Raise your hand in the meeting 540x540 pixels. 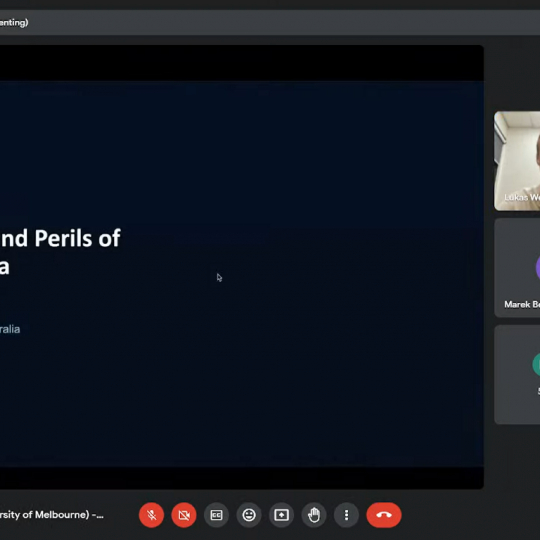point(314,515)
